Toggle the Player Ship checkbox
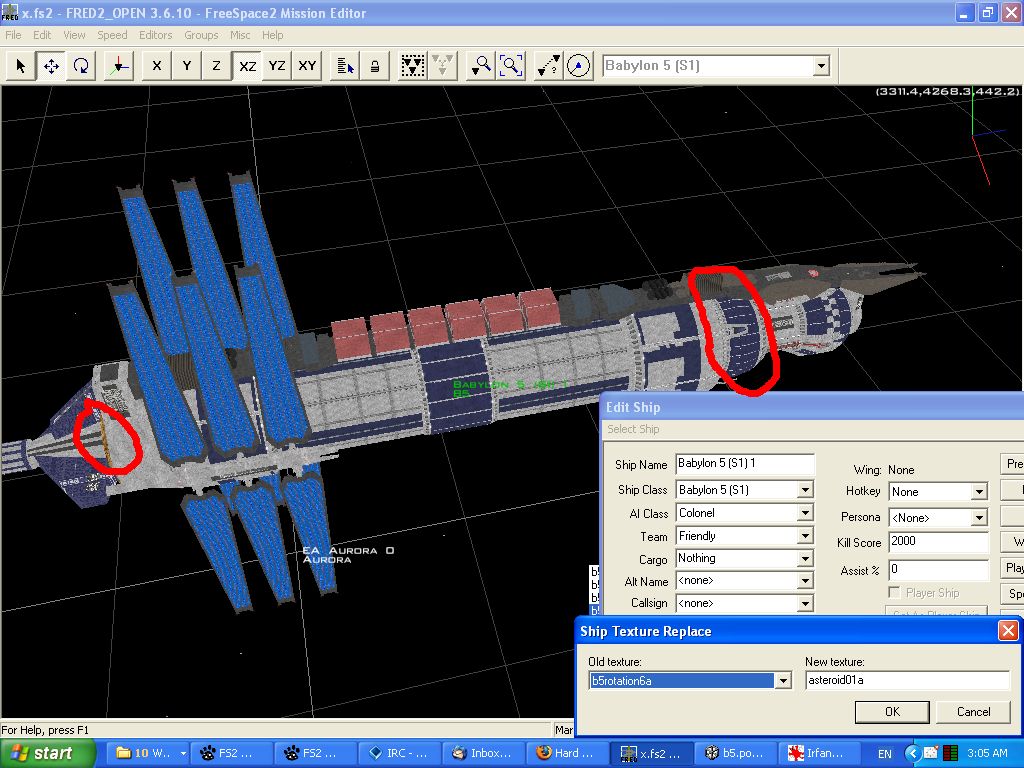1024x768 pixels. [x=894, y=592]
